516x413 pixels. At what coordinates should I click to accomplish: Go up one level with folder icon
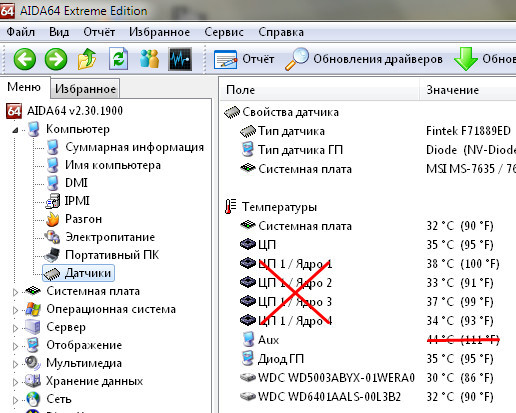click(87, 59)
